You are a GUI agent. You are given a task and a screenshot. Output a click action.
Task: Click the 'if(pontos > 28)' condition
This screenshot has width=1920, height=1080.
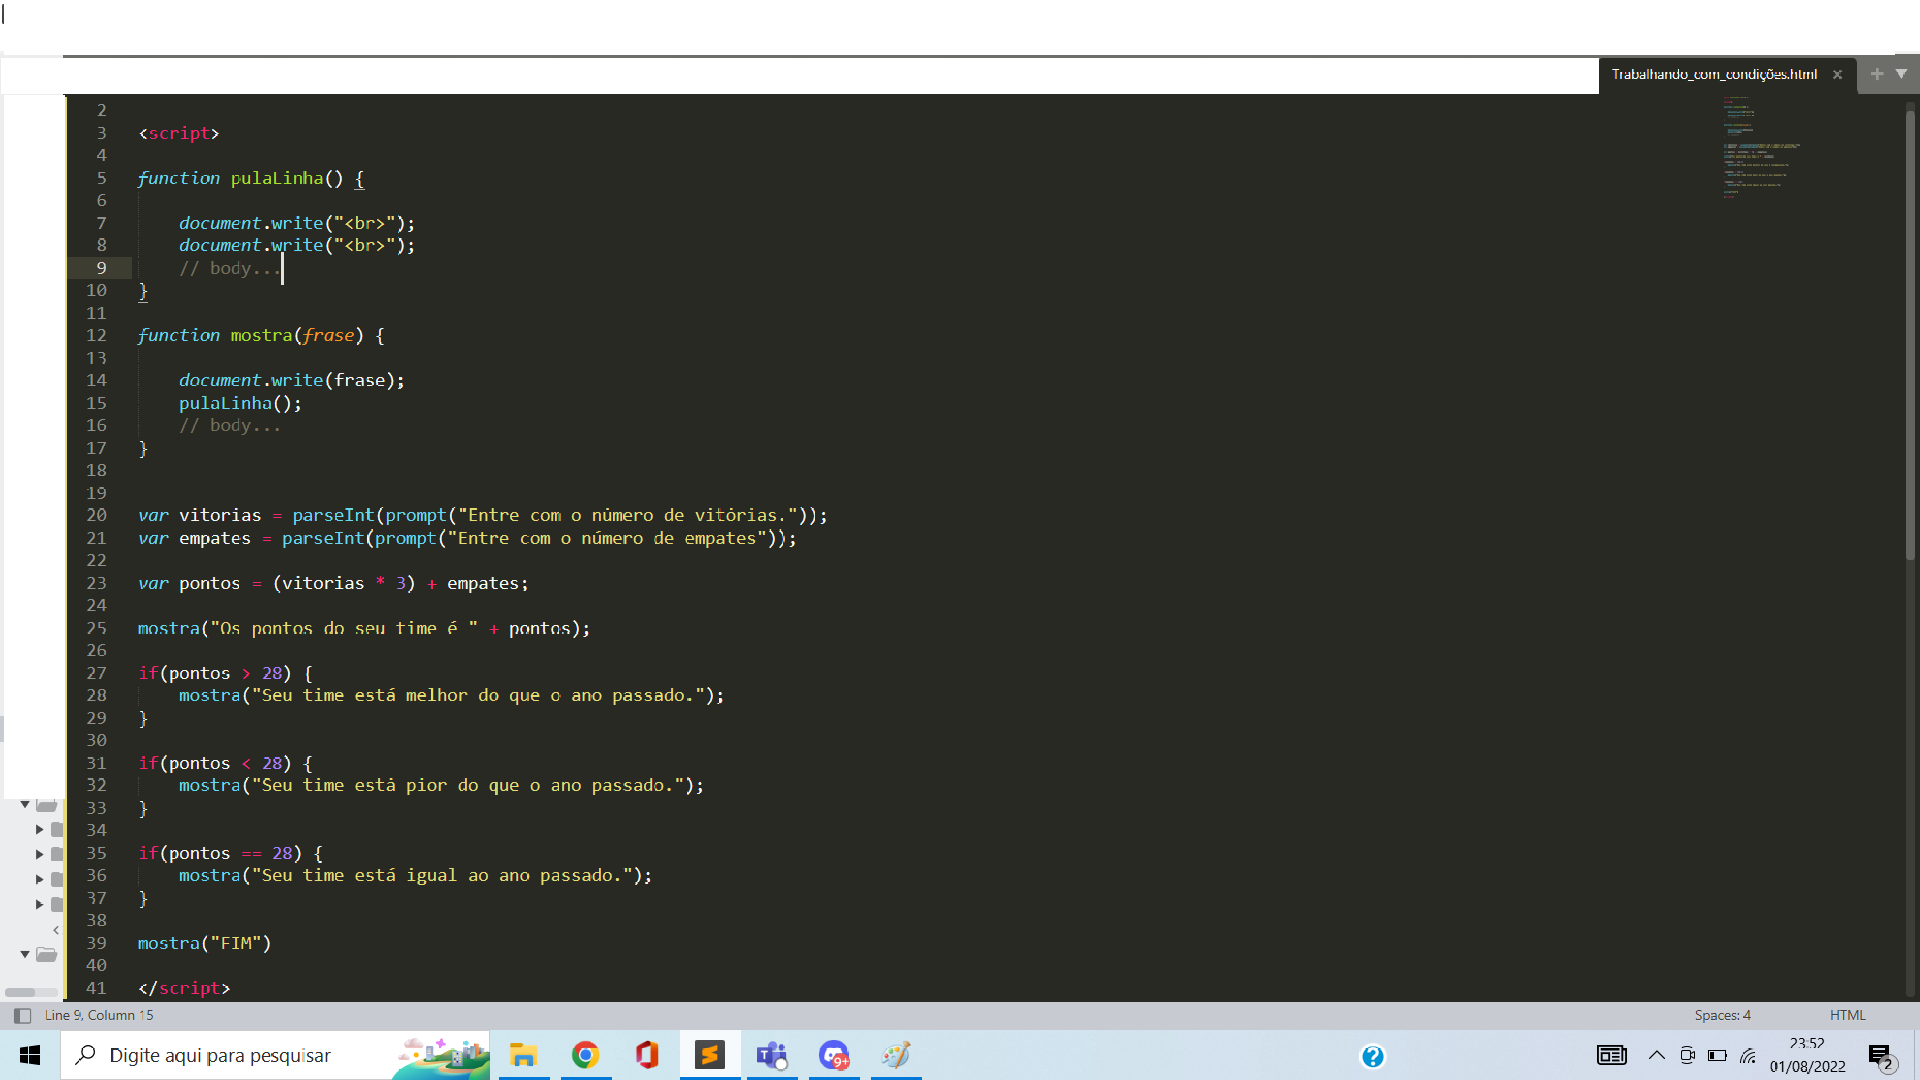[225, 673]
